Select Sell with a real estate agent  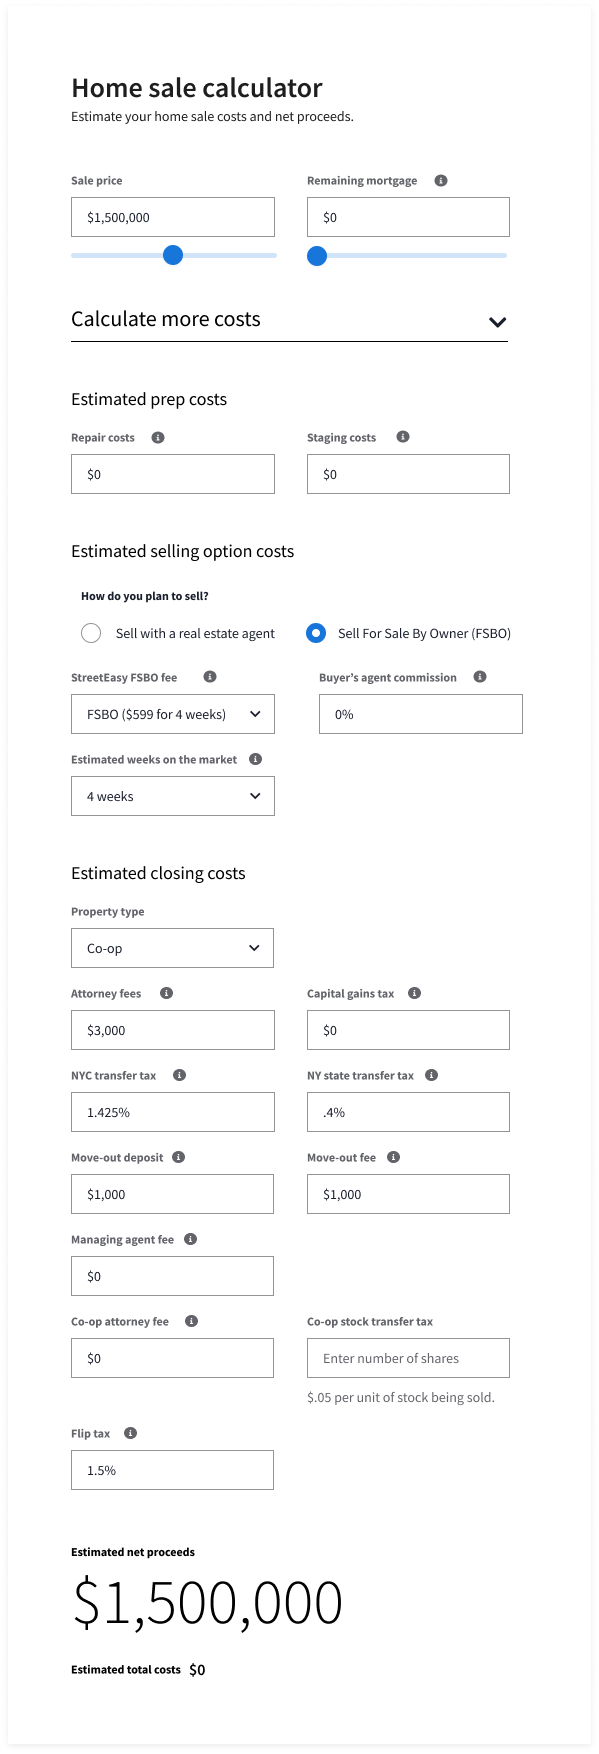pyautogui.click(x=91, y=632)
